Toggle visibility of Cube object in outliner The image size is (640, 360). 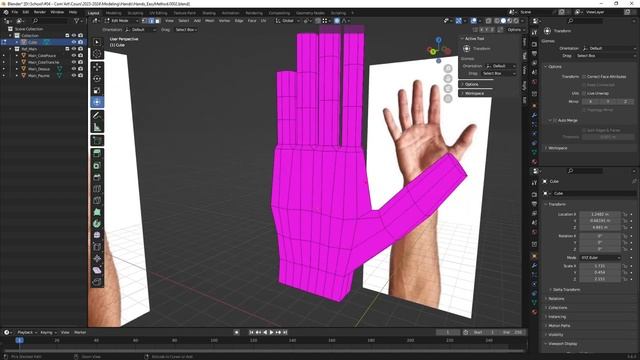click(74, 42)
